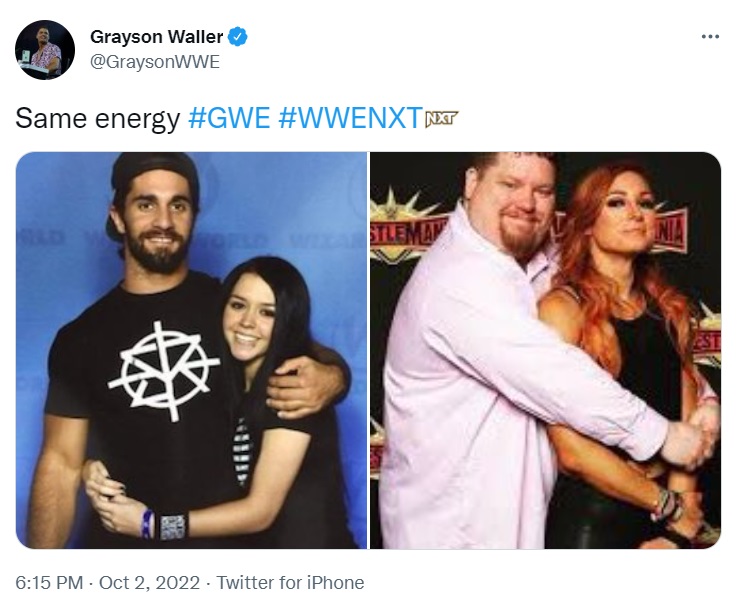
Task: Click the Grayson Waller display name
Action: coord(156,37)
